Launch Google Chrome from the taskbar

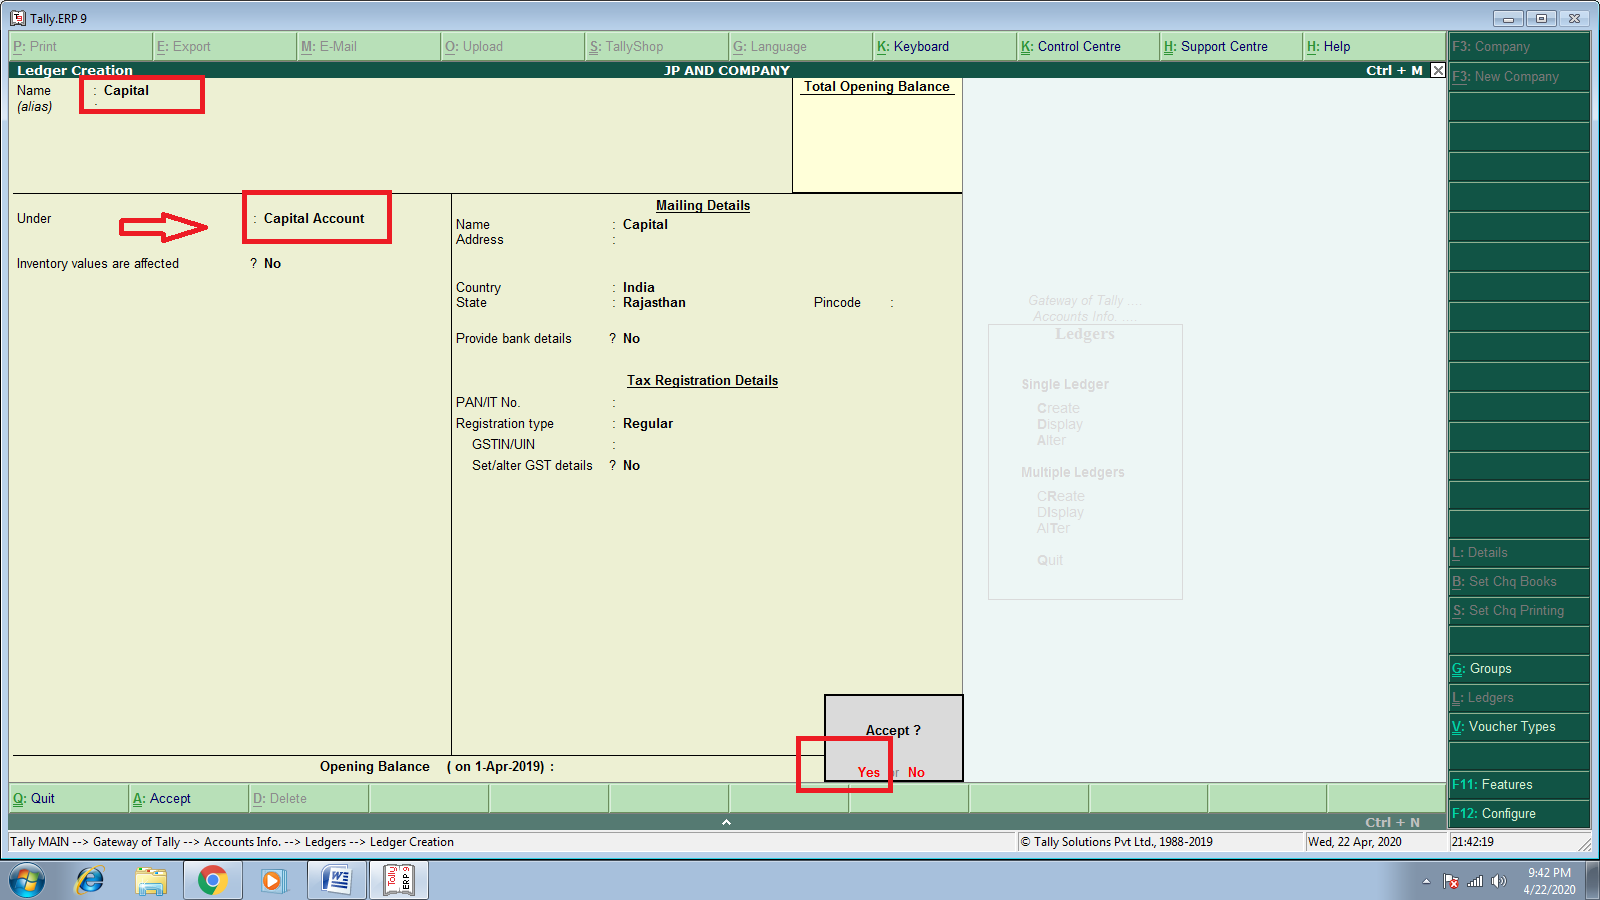pyautogui.click(x=212, y=880)
